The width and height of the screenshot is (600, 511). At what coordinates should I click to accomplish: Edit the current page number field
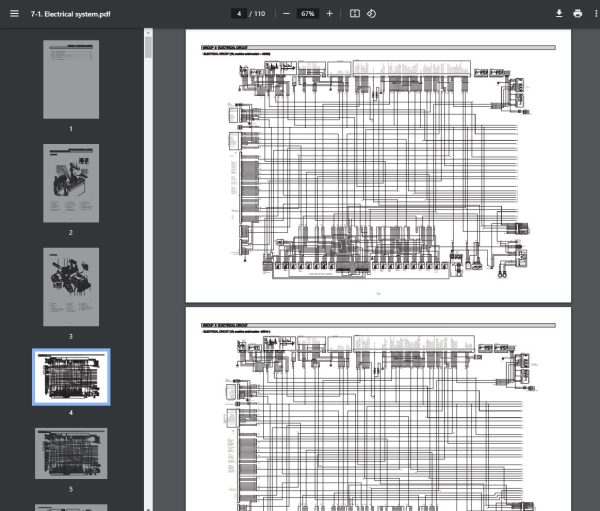click(x=239, y=14)
